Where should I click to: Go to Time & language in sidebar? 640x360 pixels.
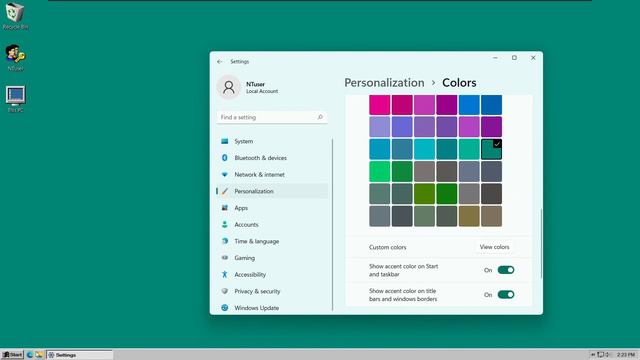pyautogui.click(x=256, y=241)
